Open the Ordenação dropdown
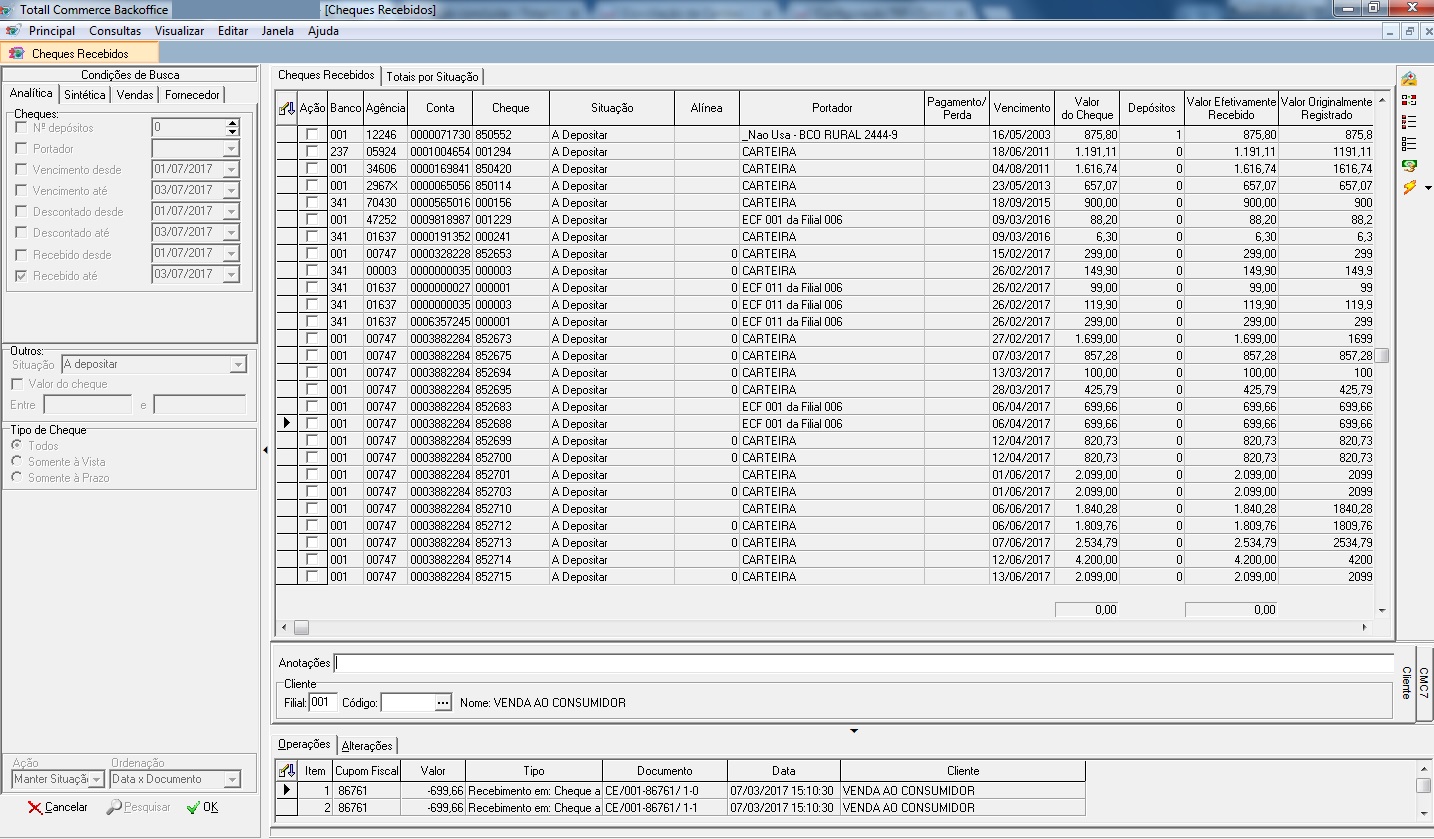The width and height of the screenshot is (1434, 839). tap(232, 780)
